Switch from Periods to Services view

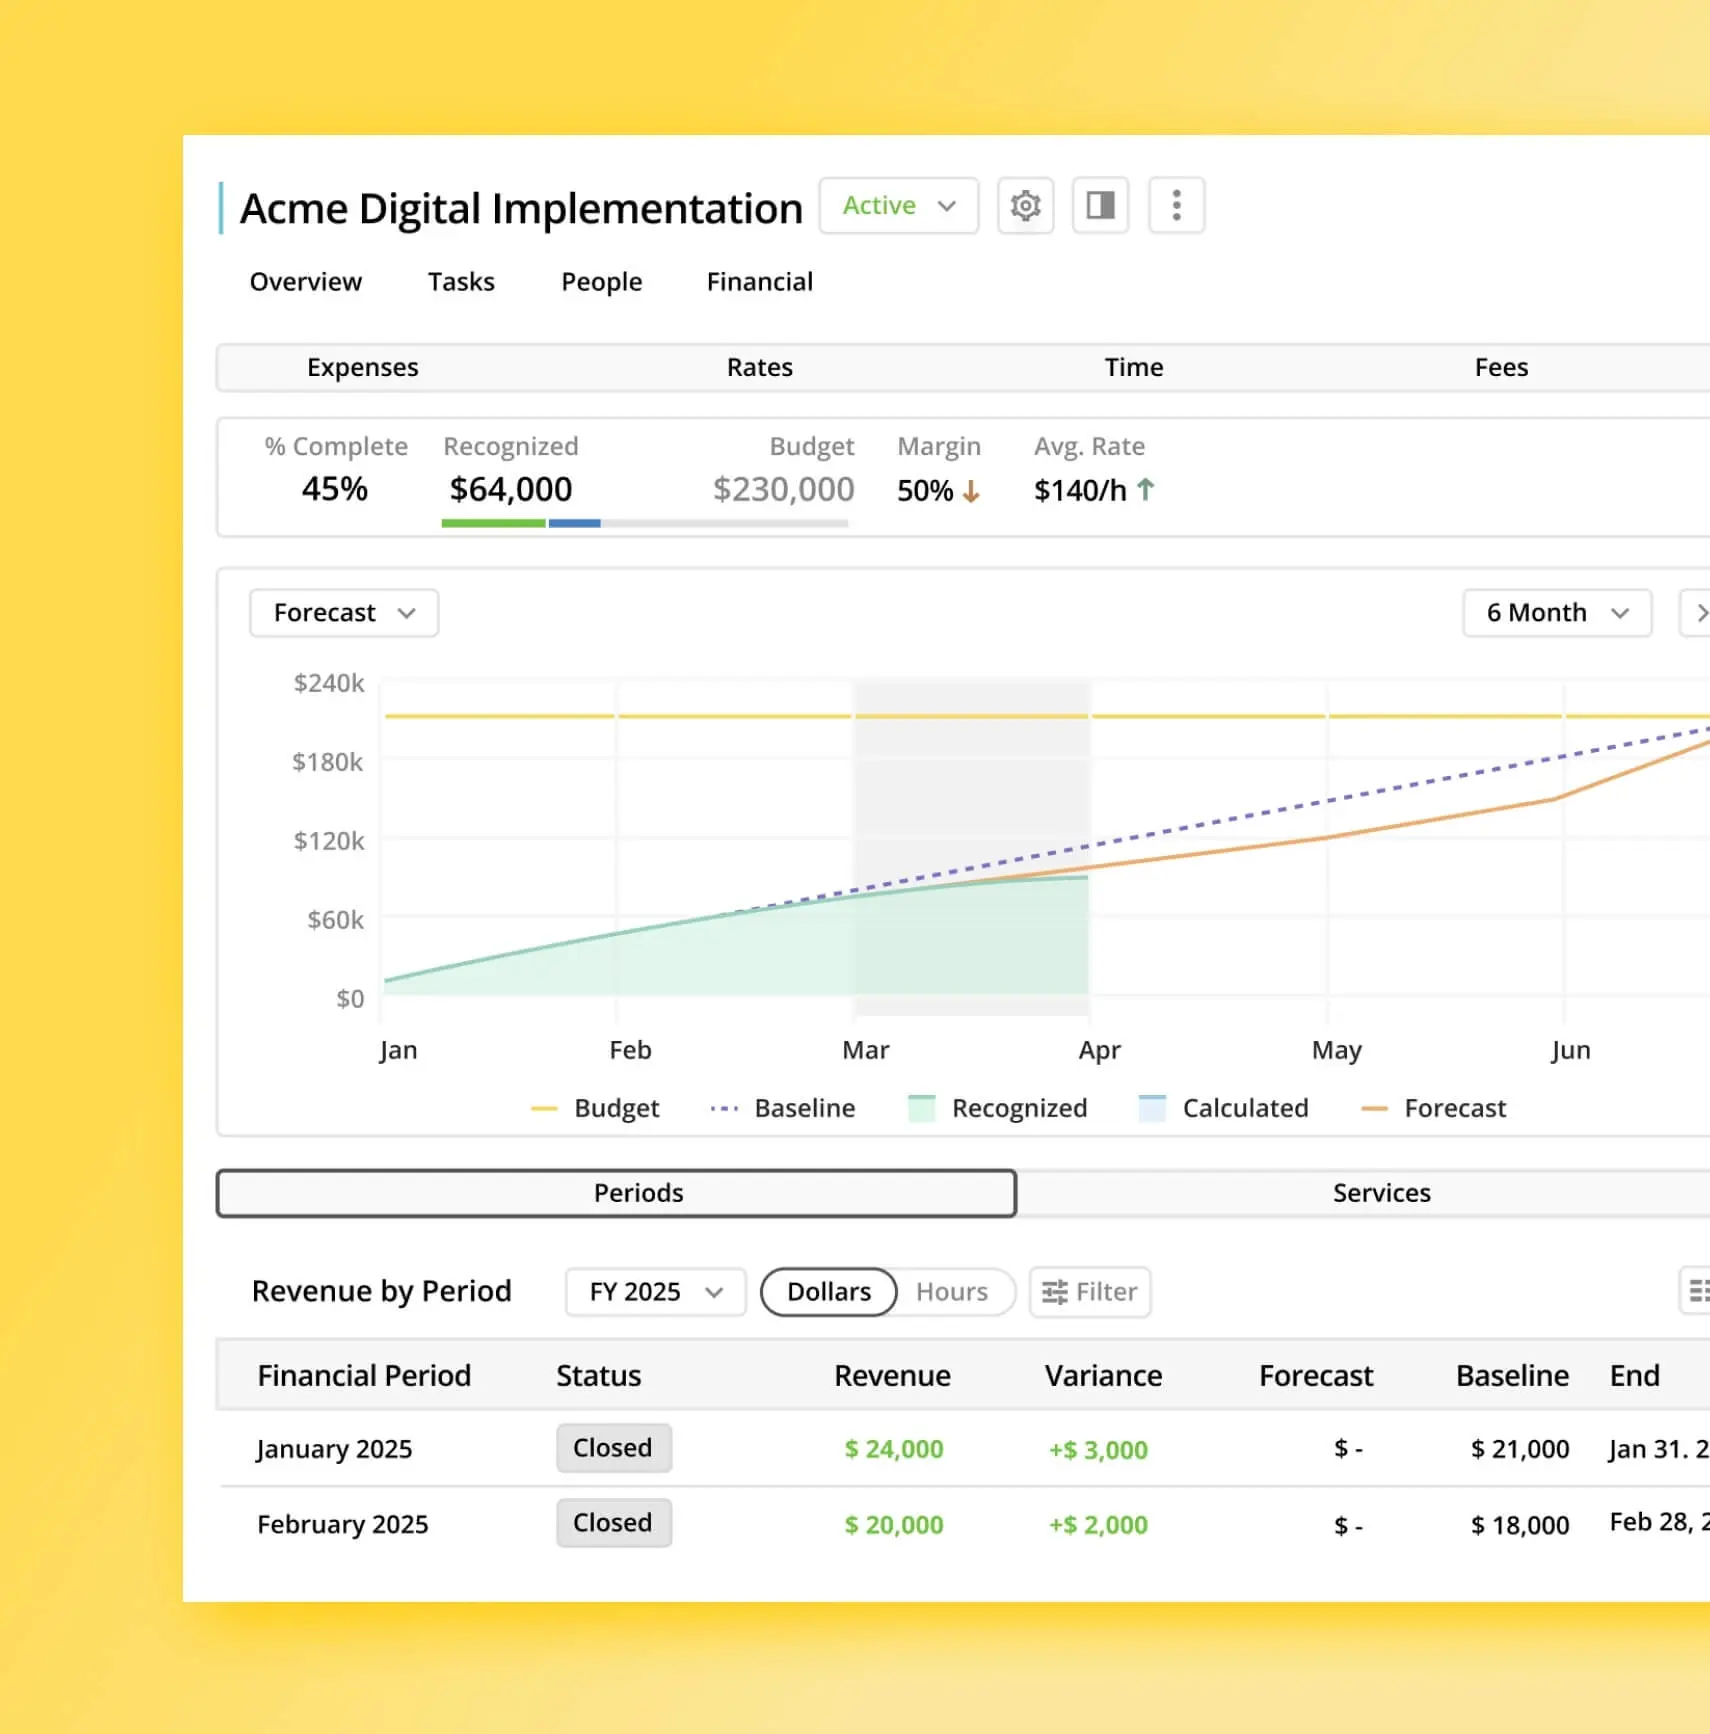pyautogui.click(x=1382, y=1192)
